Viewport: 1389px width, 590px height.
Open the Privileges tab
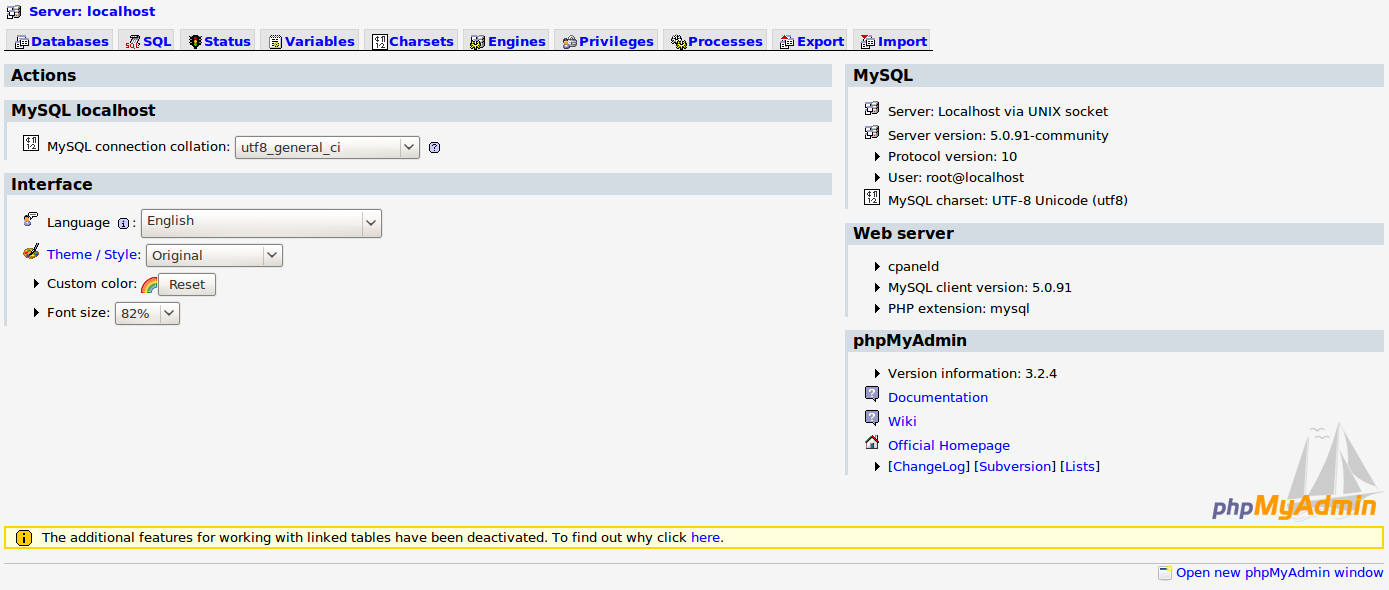click(608, 41)
